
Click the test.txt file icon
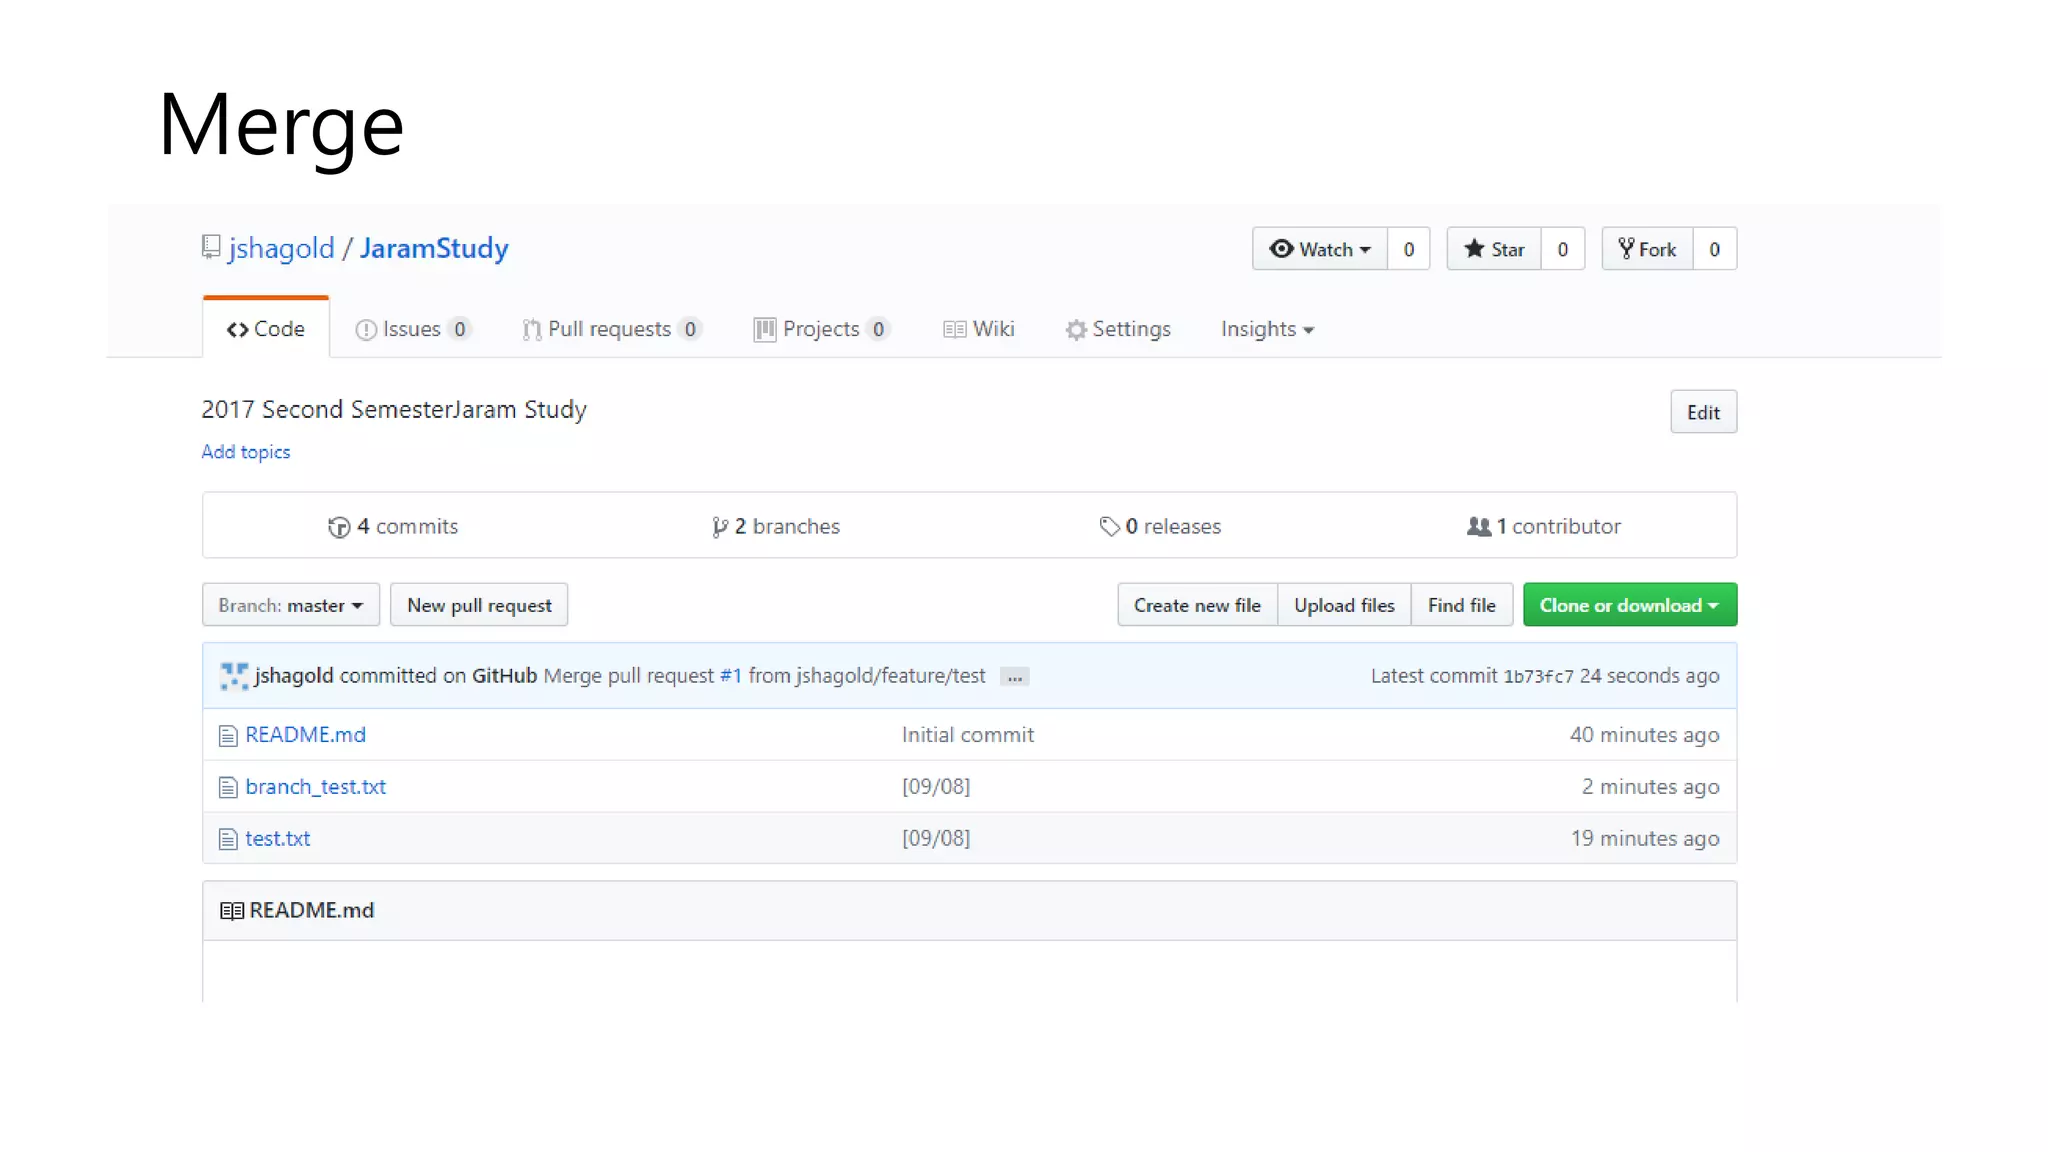coord(228,840)
